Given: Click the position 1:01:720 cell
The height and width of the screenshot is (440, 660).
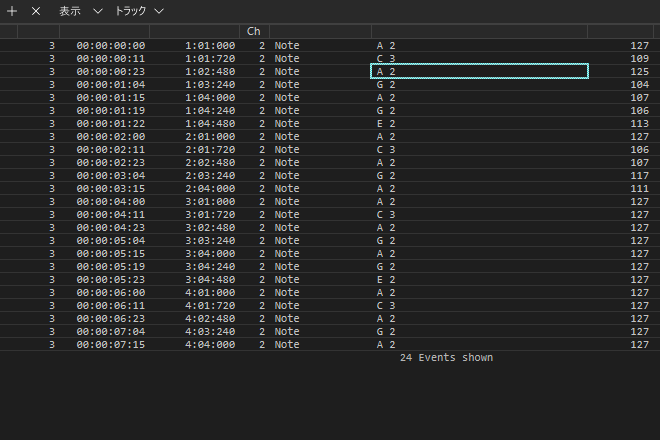Looking at the screenshot, I should coord(210,59).
